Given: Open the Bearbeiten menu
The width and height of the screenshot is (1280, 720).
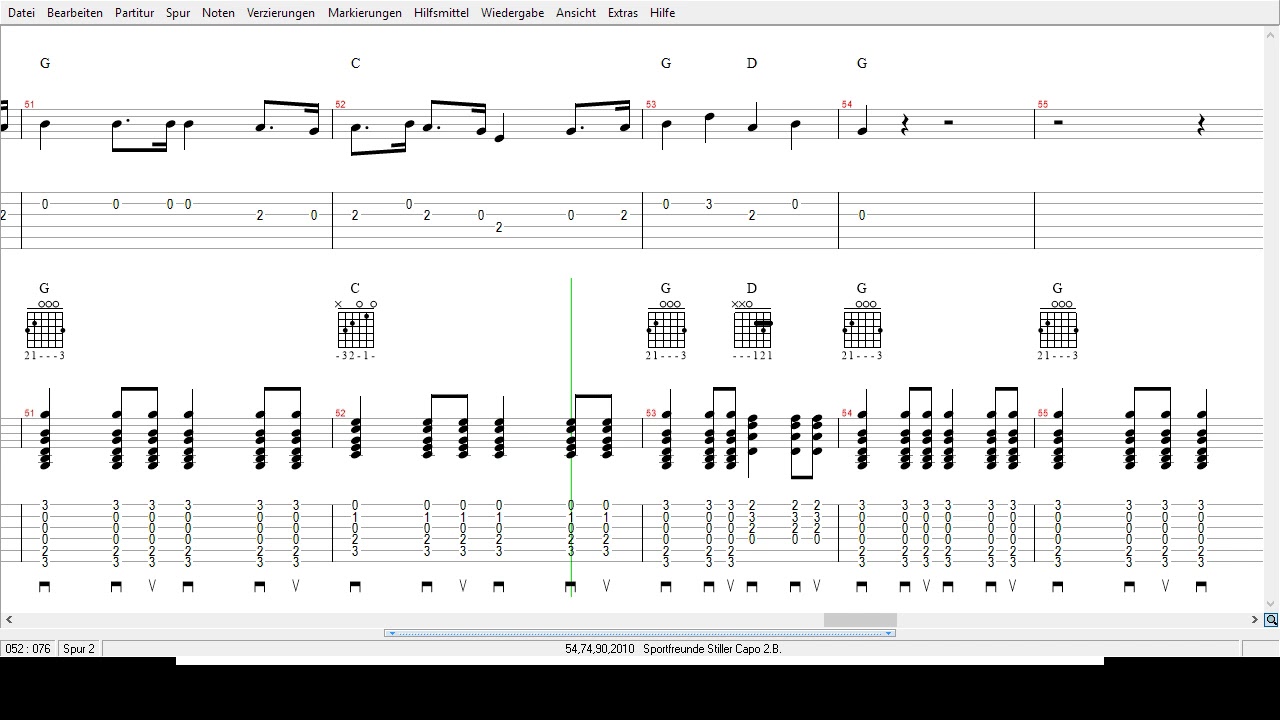Looking at the screenshot, I should [75, 13].
